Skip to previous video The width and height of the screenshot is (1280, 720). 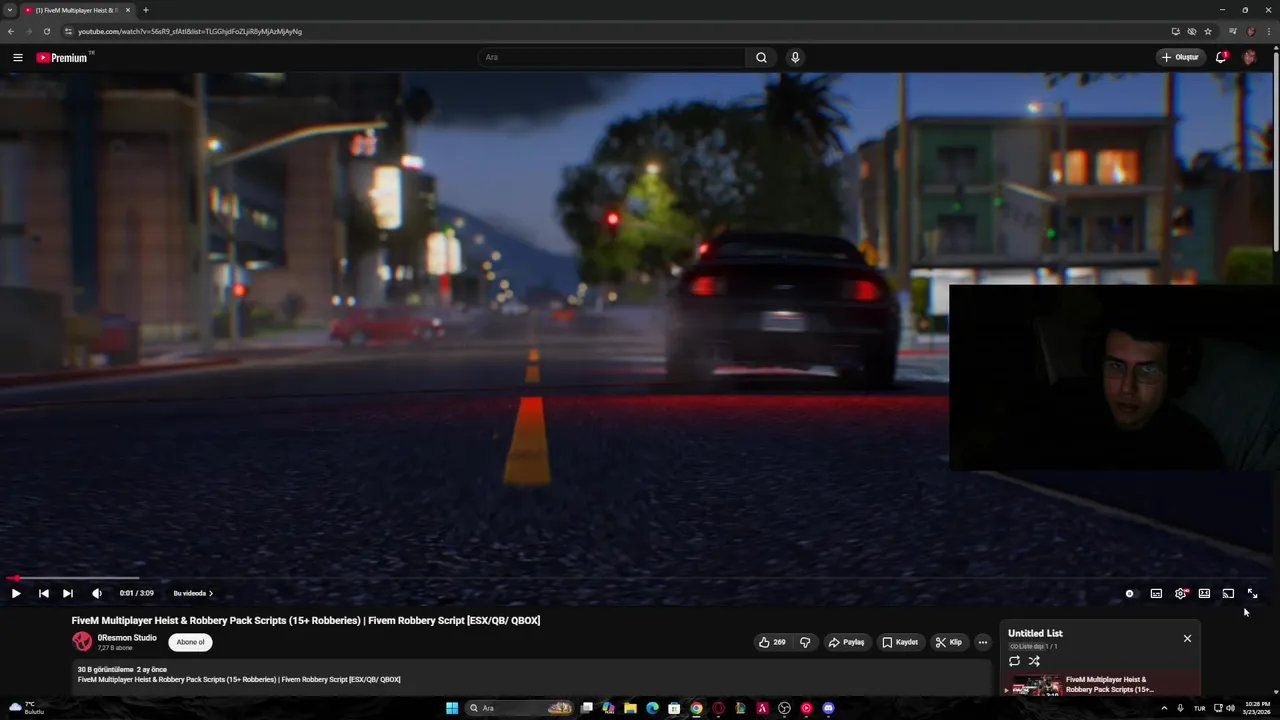[44, 593]
